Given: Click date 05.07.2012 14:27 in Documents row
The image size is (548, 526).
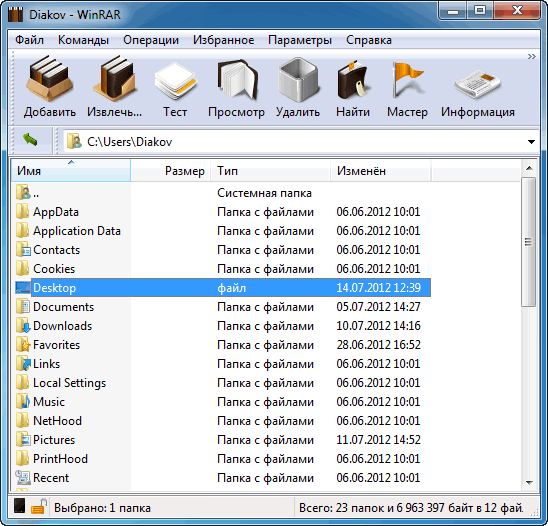Looking at the screenshot, I should click(x=378, y=307).
